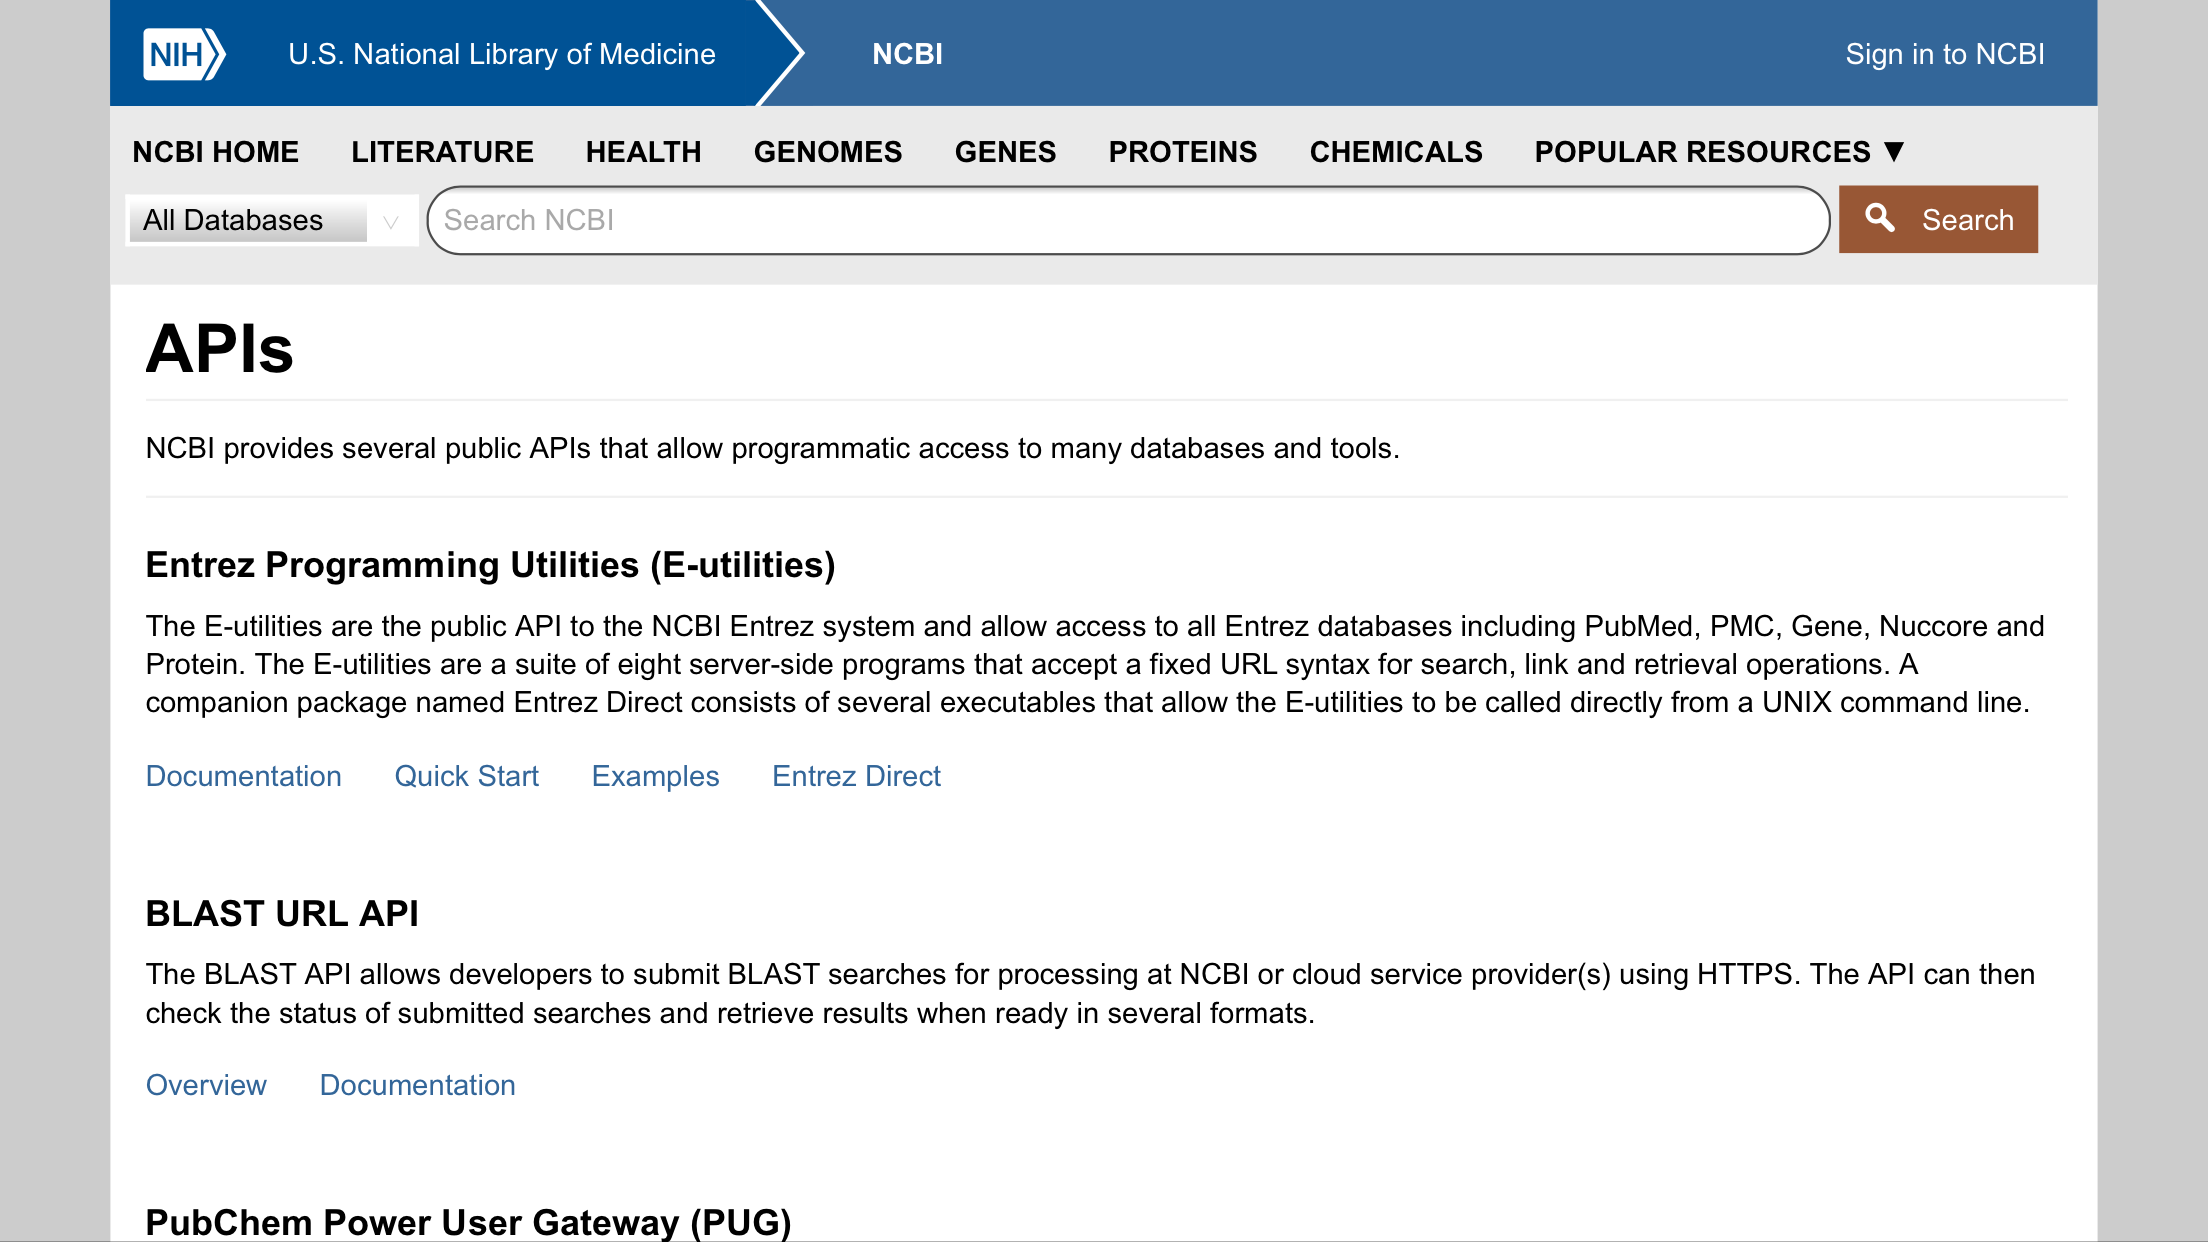2208x1242 pixels.
Task: View E-utilities Examples
Action: pyautogui.click(x=655, y=776)
